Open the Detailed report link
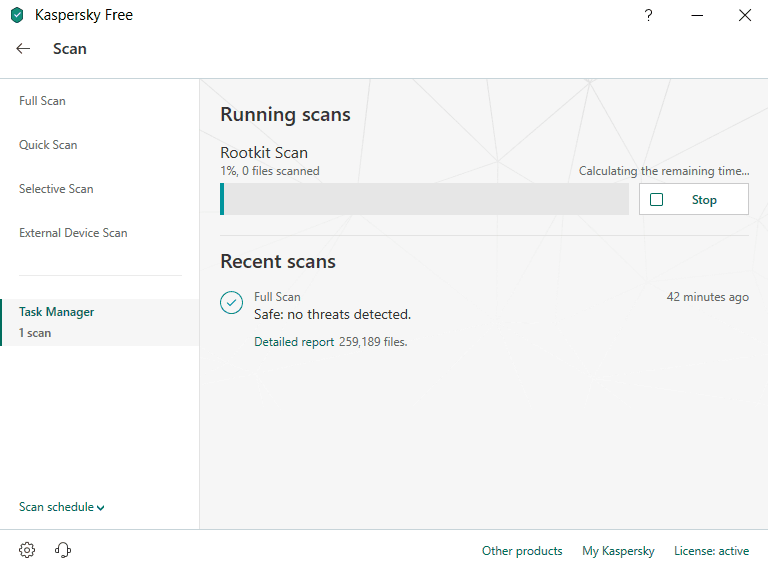Viewport: 768px width, 566px height. [x=294, y=342]
